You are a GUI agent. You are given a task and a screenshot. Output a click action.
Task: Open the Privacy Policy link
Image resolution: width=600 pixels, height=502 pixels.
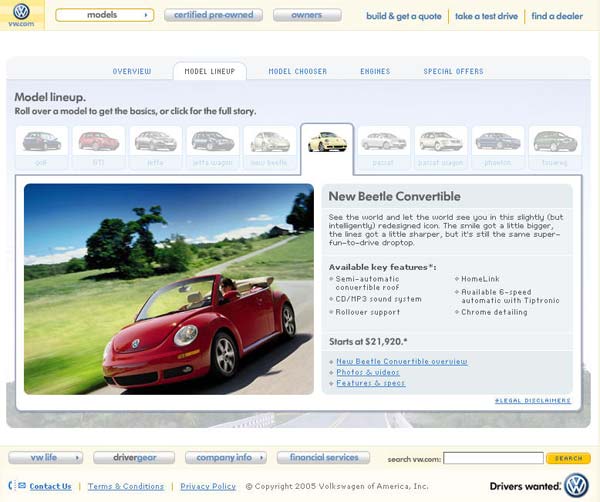point(208,486)
